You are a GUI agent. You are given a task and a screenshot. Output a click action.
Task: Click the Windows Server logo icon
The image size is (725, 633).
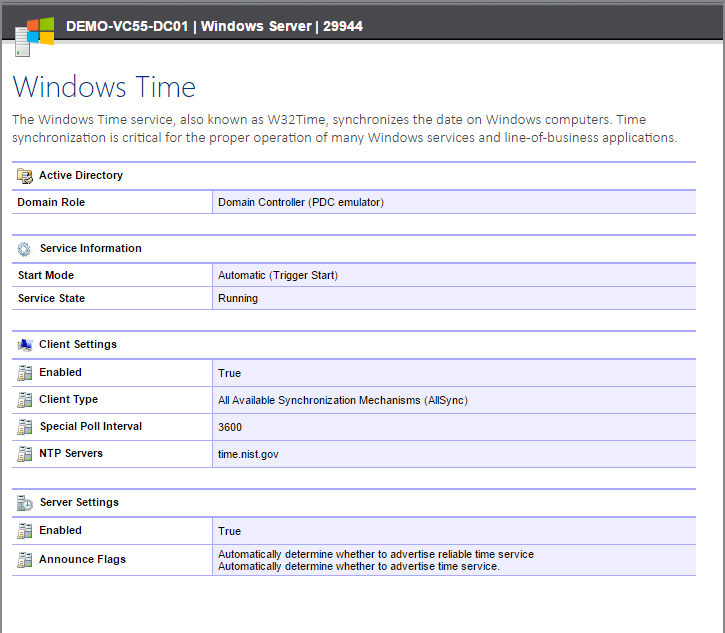point(35,37)
